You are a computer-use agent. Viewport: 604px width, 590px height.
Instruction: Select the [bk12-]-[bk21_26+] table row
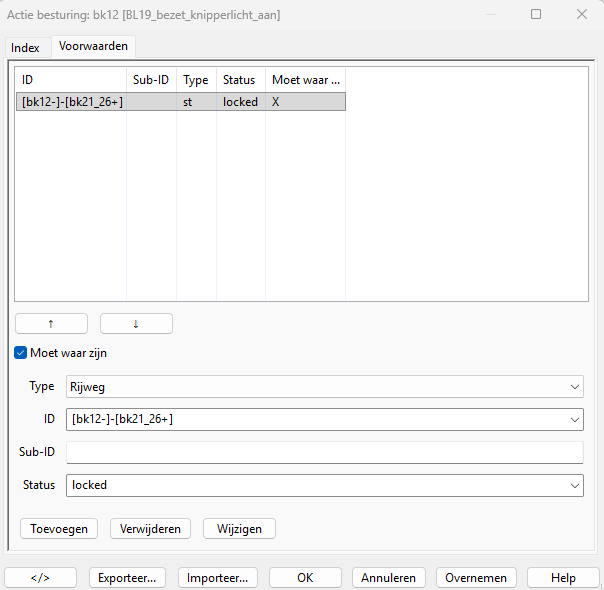pyautogui.click(x=180, y=102)
